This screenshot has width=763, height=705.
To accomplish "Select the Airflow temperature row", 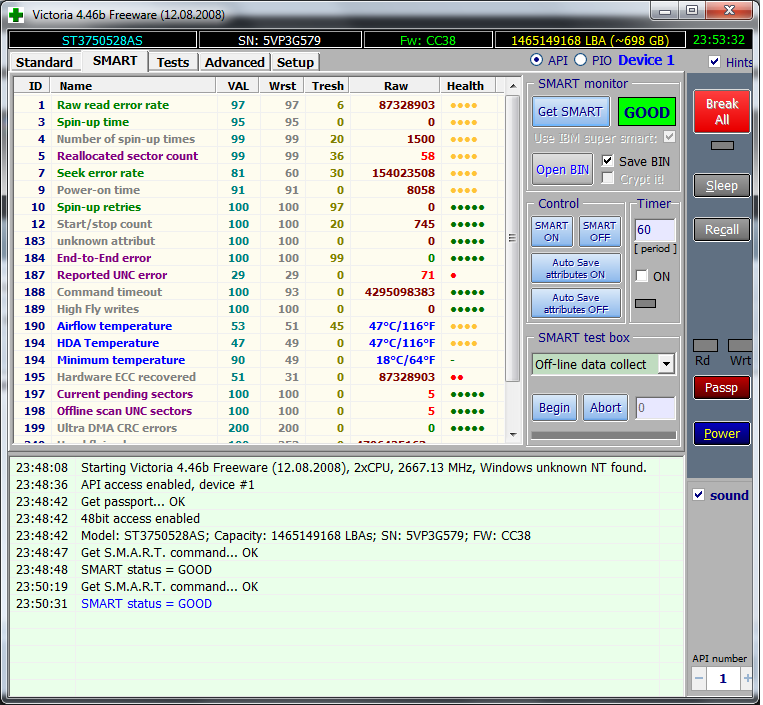I will pyautogui.click(x=258, y=326).
